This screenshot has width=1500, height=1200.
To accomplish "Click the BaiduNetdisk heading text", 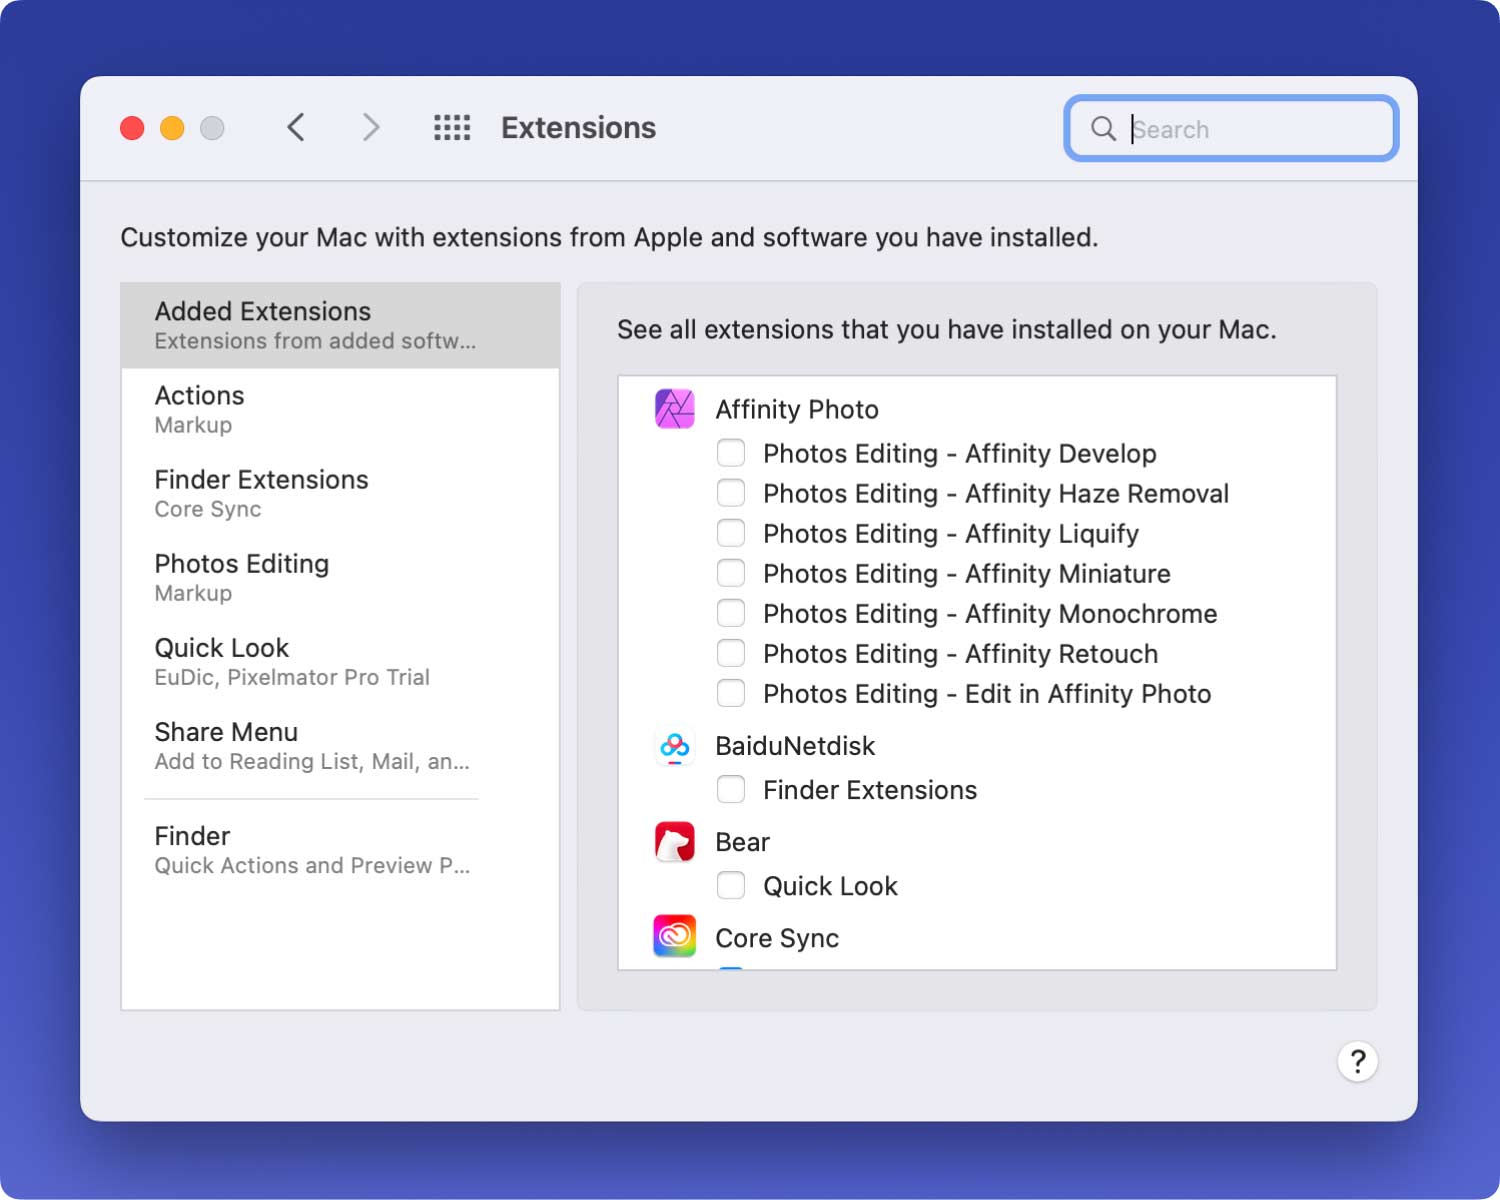I will point(795,746).
